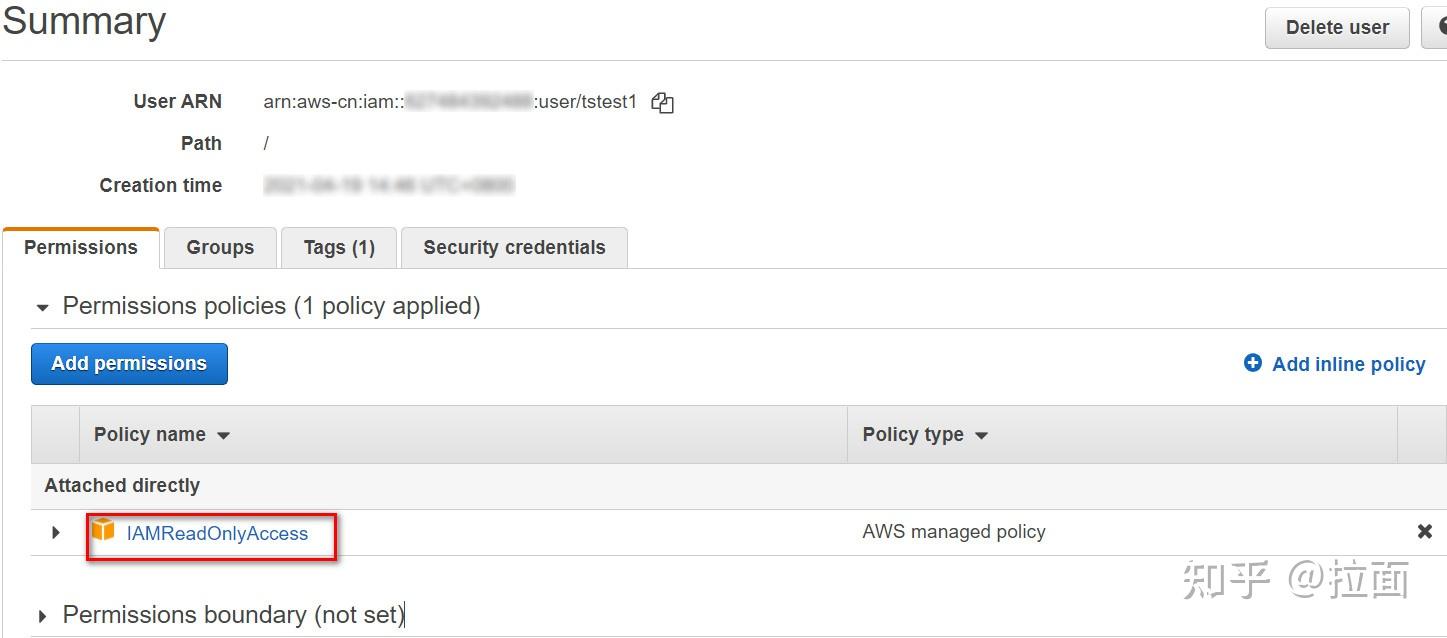Select the Permissions tab

(80, 247)
